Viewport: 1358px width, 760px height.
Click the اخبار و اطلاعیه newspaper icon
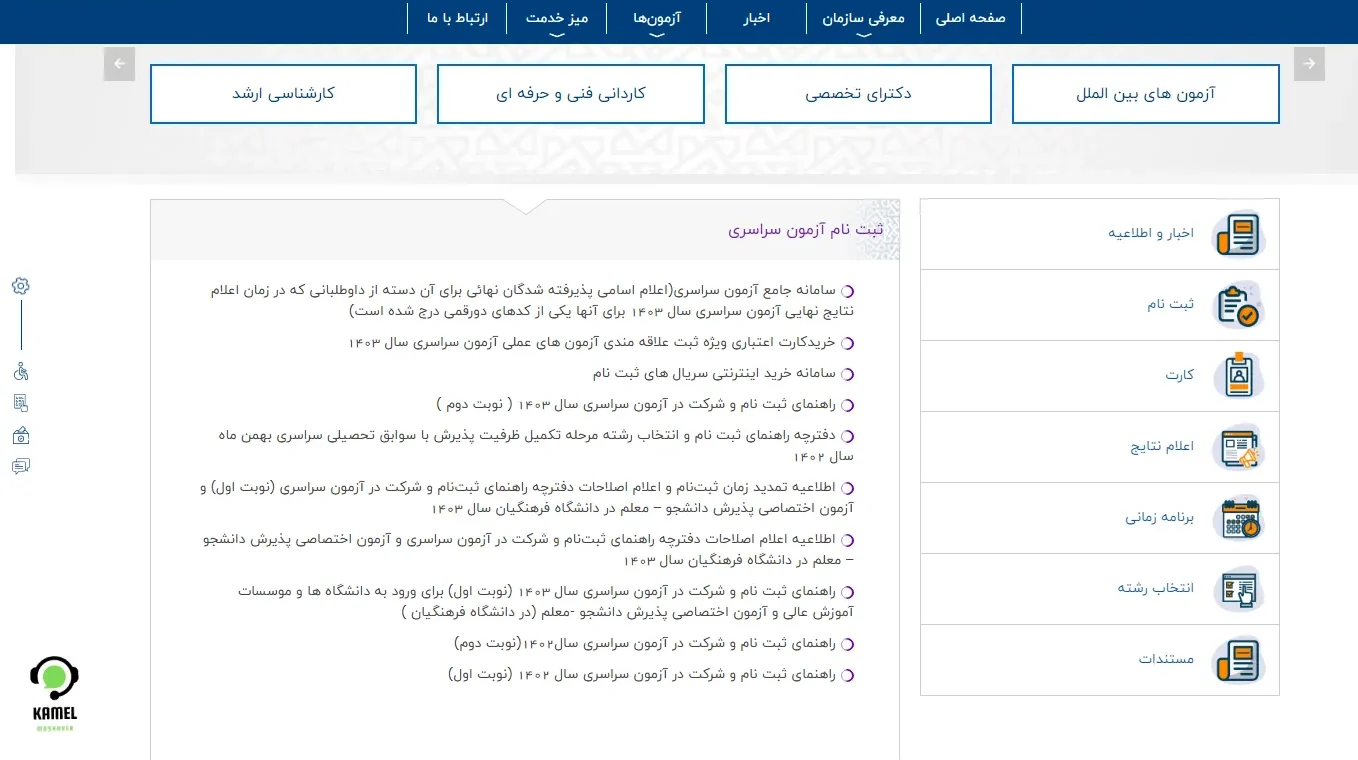pos(1238,235)
